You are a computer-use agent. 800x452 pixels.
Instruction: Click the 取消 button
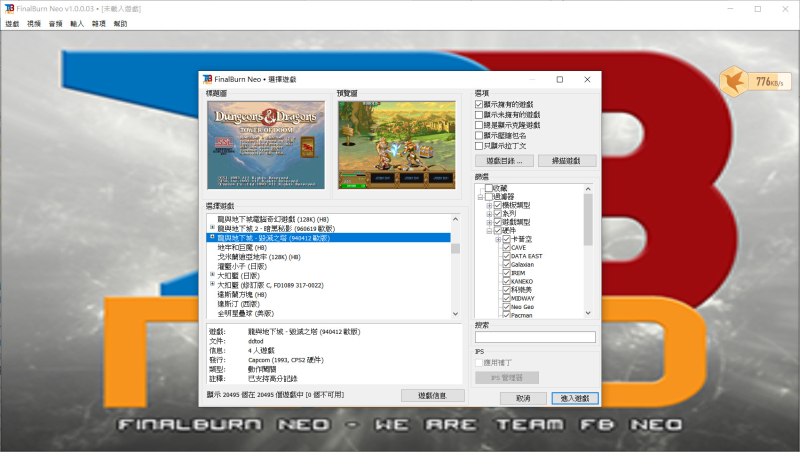pos(523,398)
